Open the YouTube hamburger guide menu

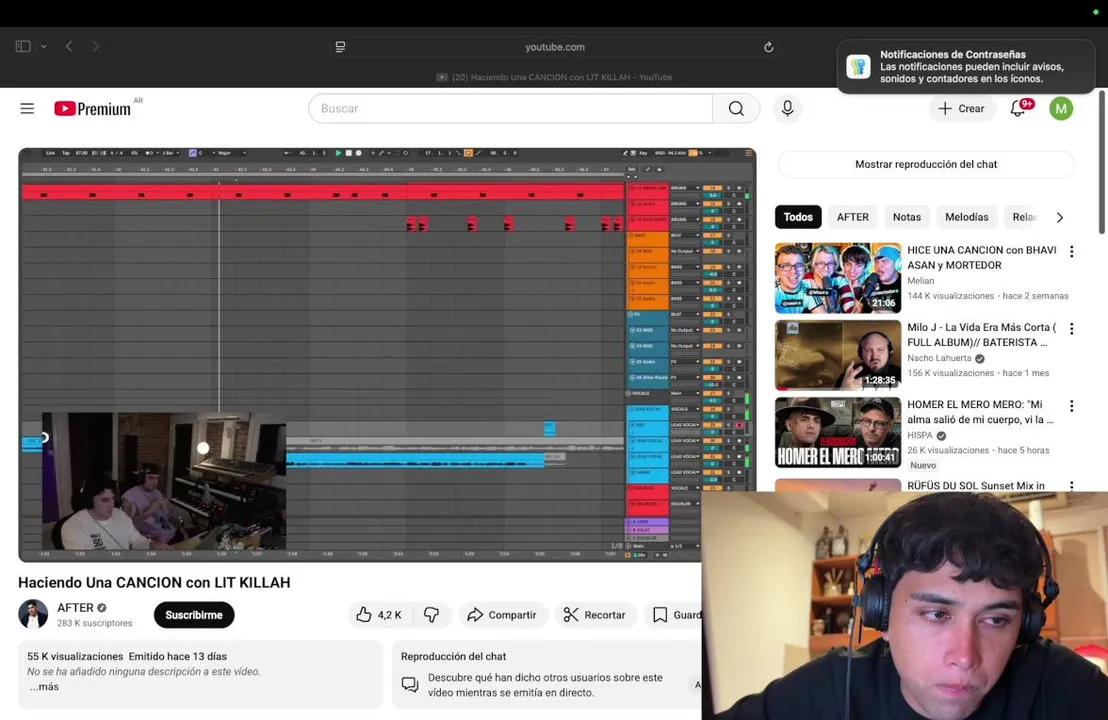pyautogui.click(x=27, y=108)
